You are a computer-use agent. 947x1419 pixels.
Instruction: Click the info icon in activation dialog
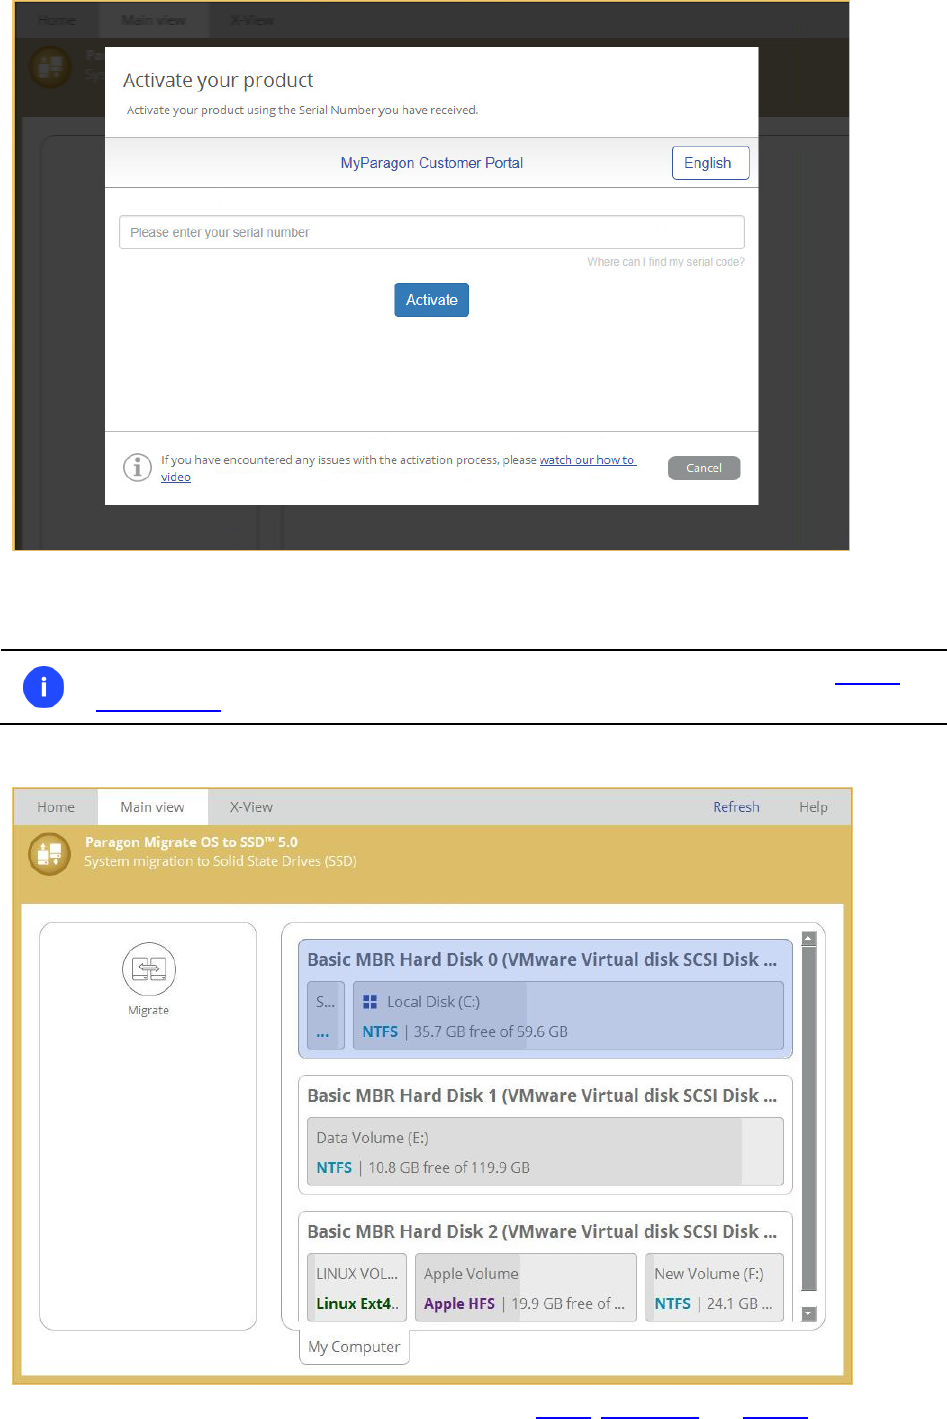point(137,467)
